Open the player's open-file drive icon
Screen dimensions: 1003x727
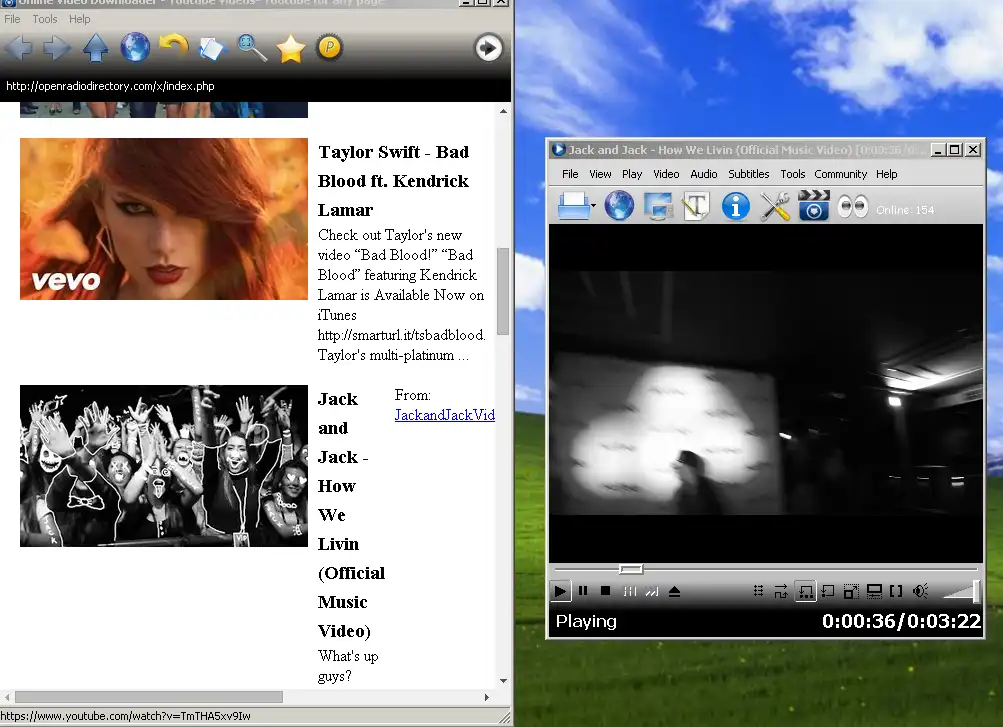573,206
